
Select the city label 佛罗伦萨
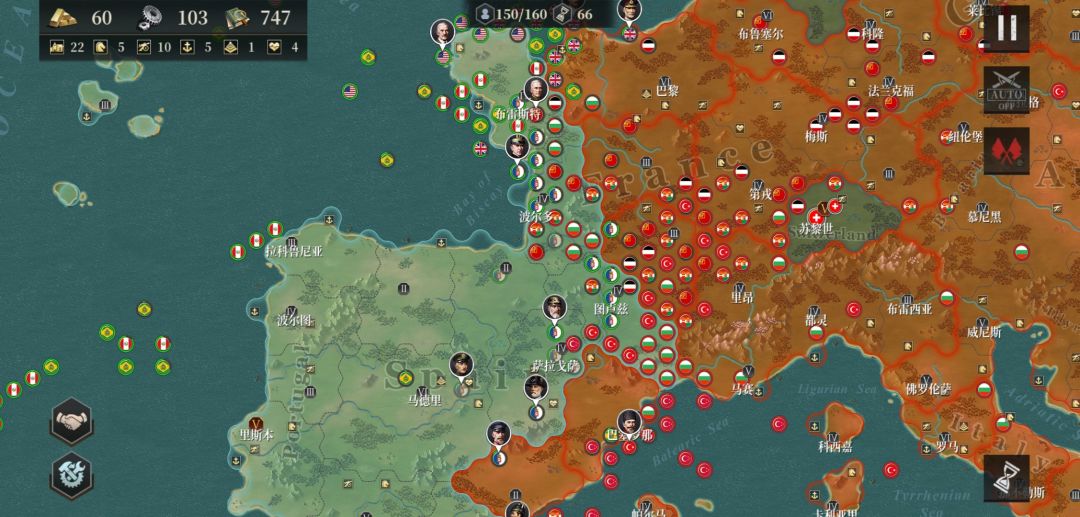(x=928, y=390)
